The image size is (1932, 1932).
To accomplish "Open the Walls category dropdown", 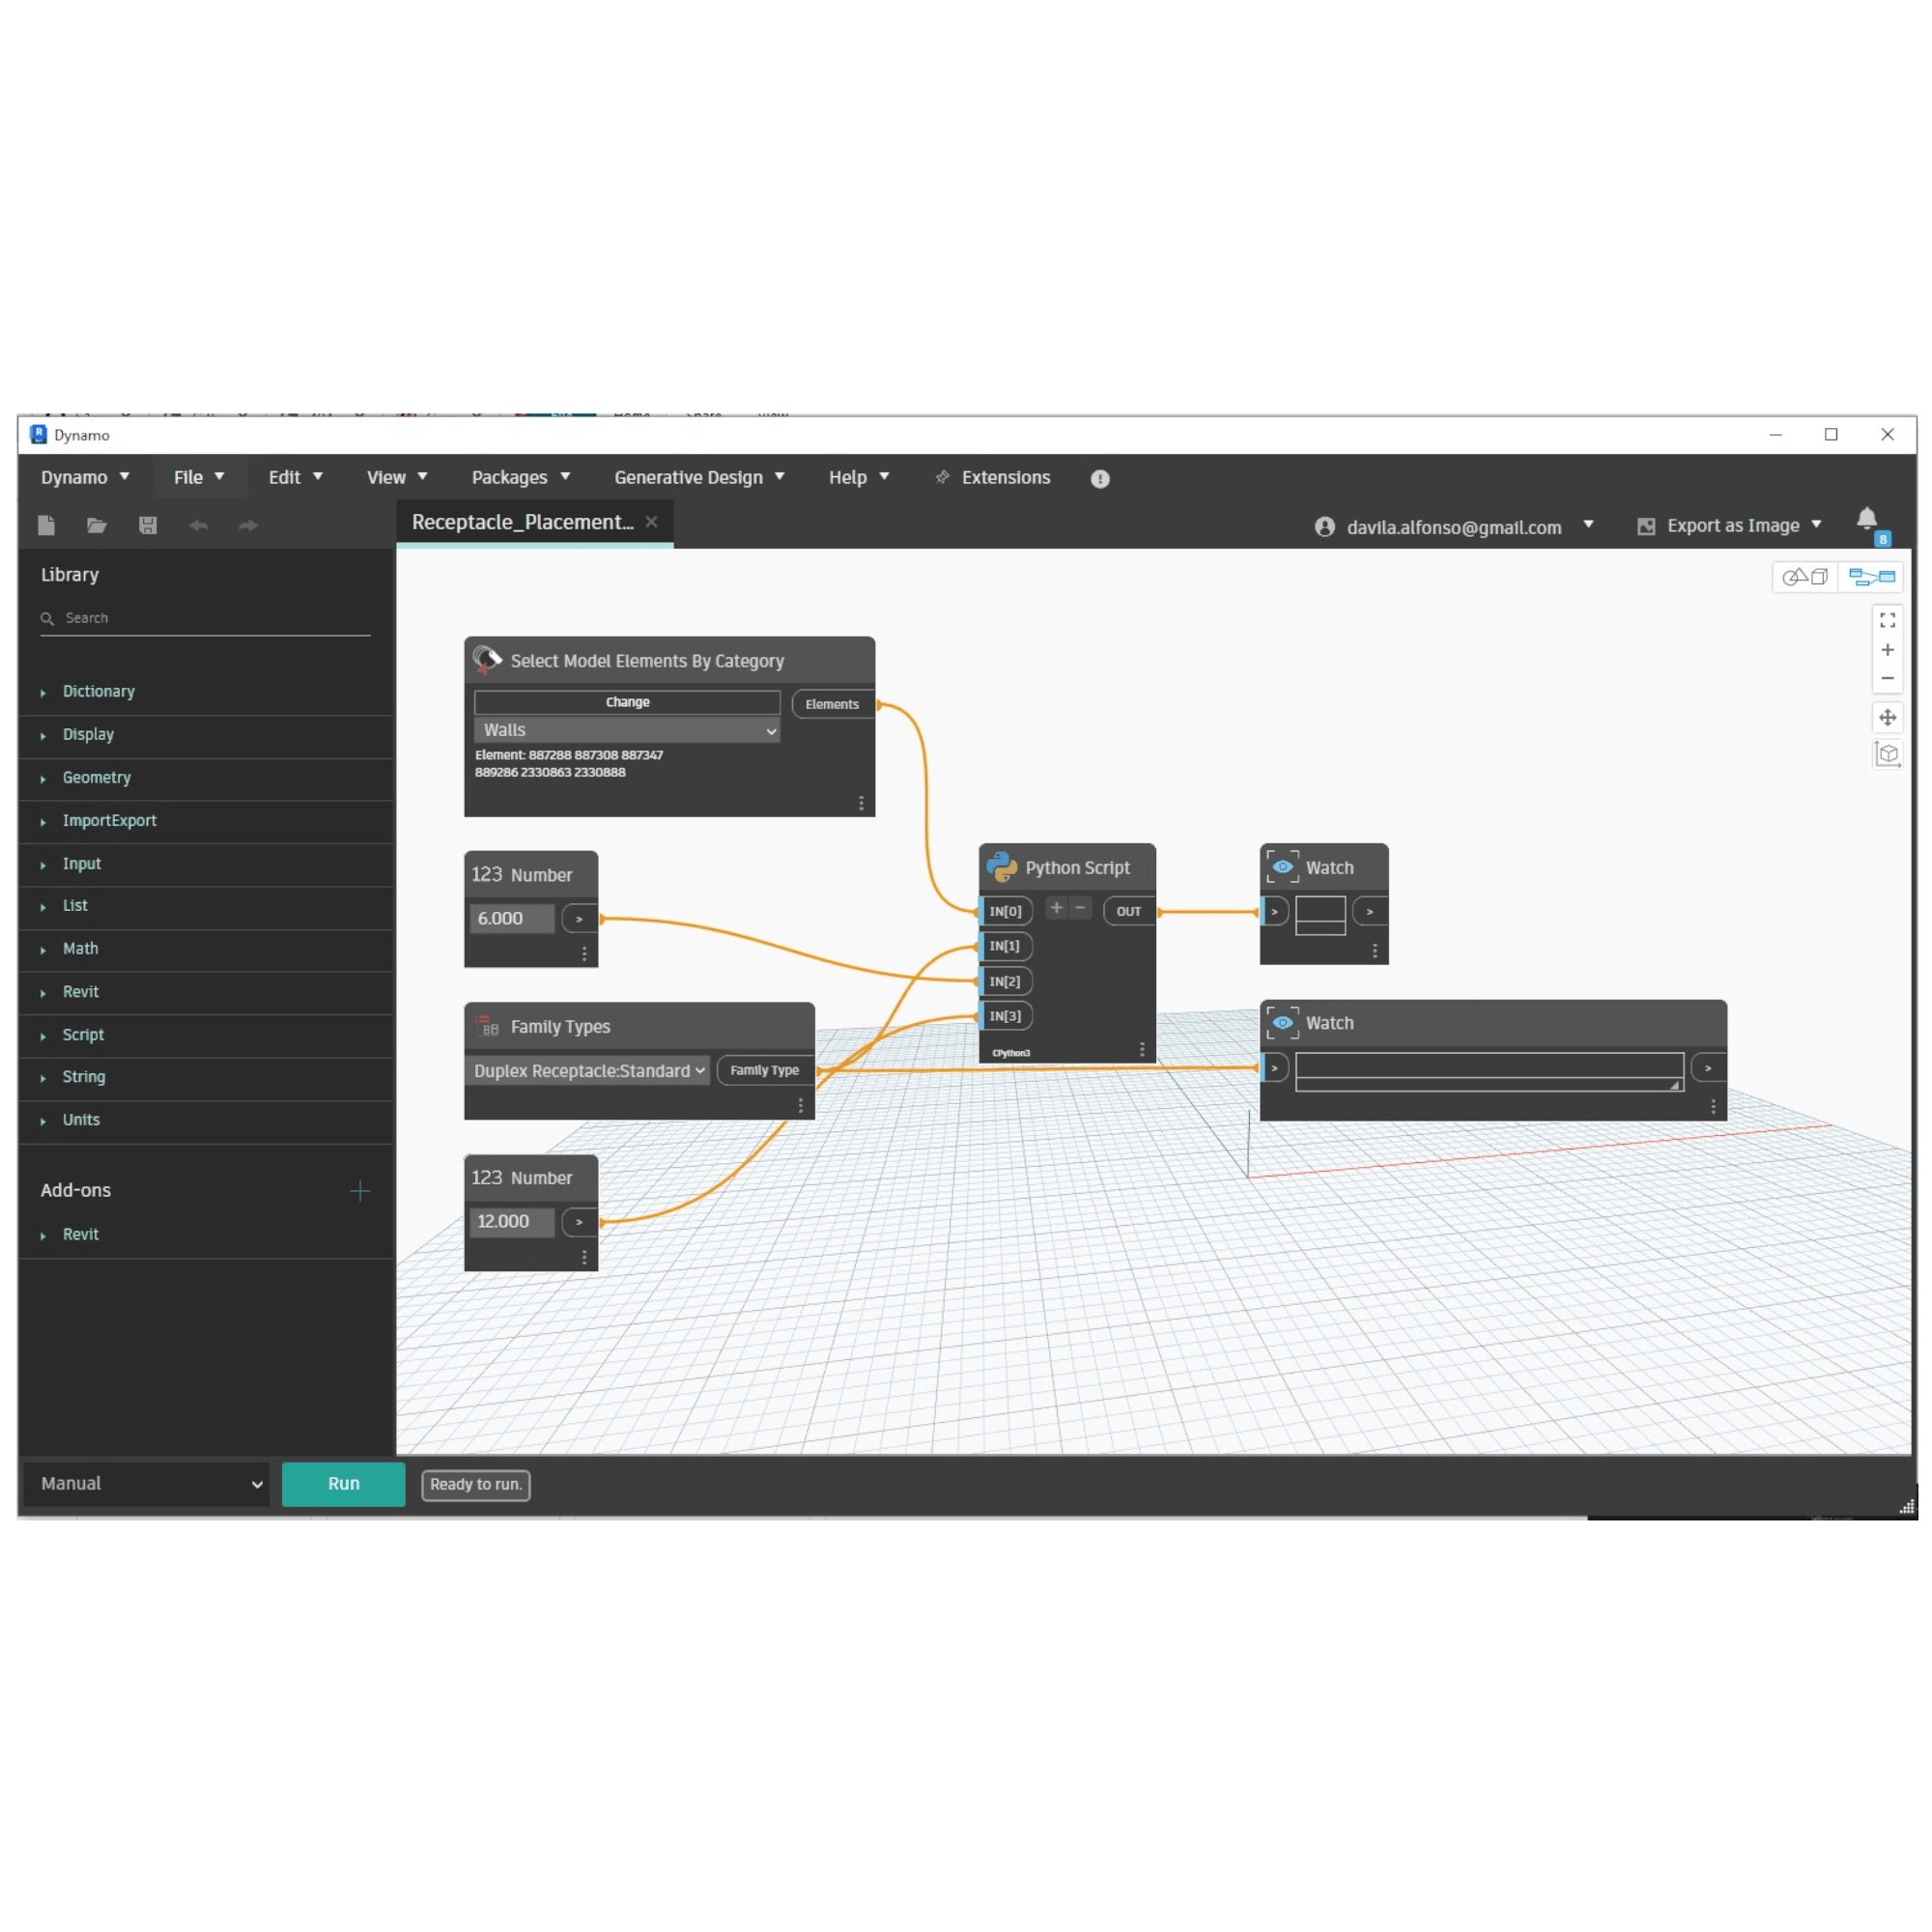I will coord(627,731).
